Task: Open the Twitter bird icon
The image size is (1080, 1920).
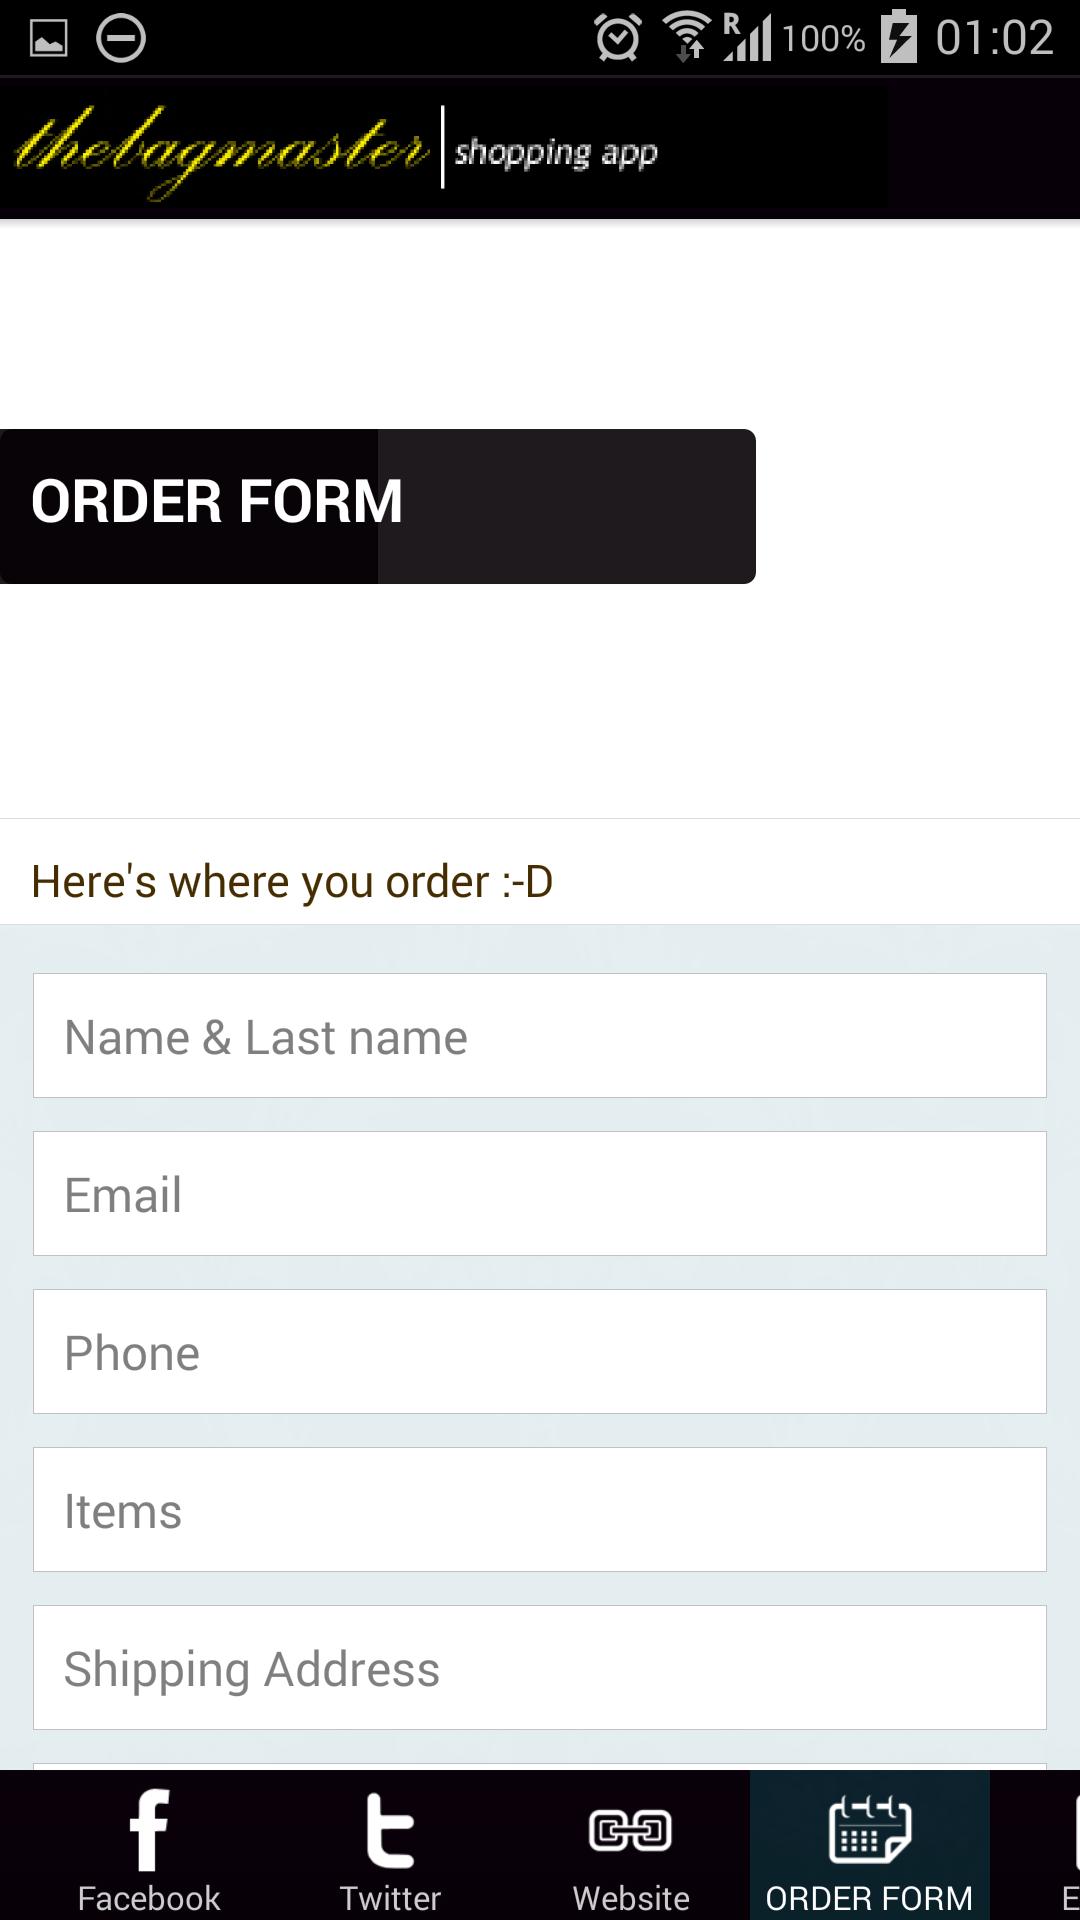Action: point(391,1835)
